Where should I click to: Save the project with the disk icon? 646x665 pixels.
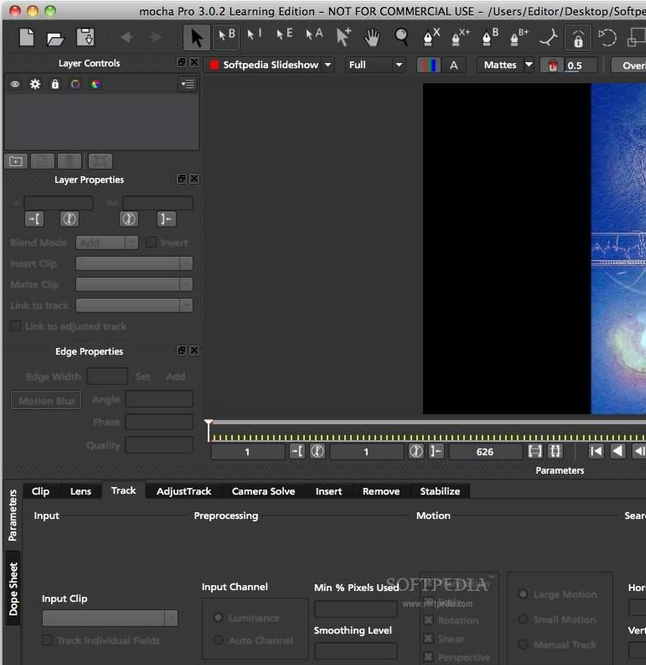pyautogui.click(x=85, y=37)
